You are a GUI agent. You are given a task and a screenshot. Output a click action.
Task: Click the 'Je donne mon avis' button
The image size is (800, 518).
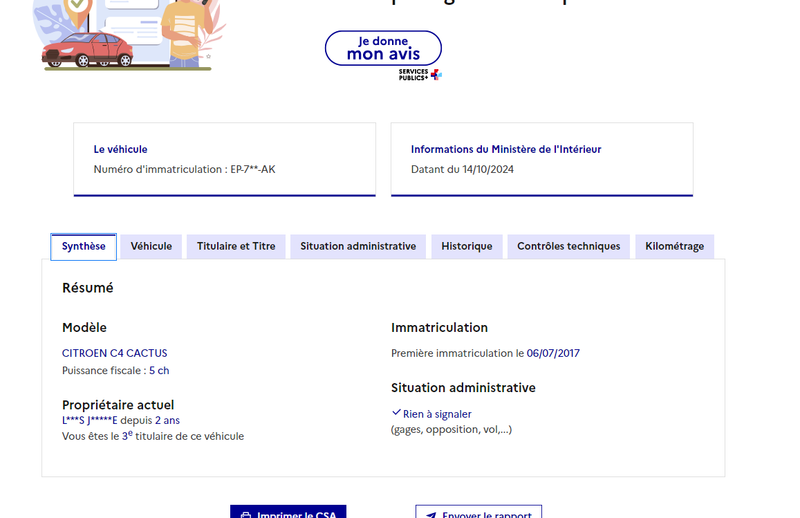[383, 48]
